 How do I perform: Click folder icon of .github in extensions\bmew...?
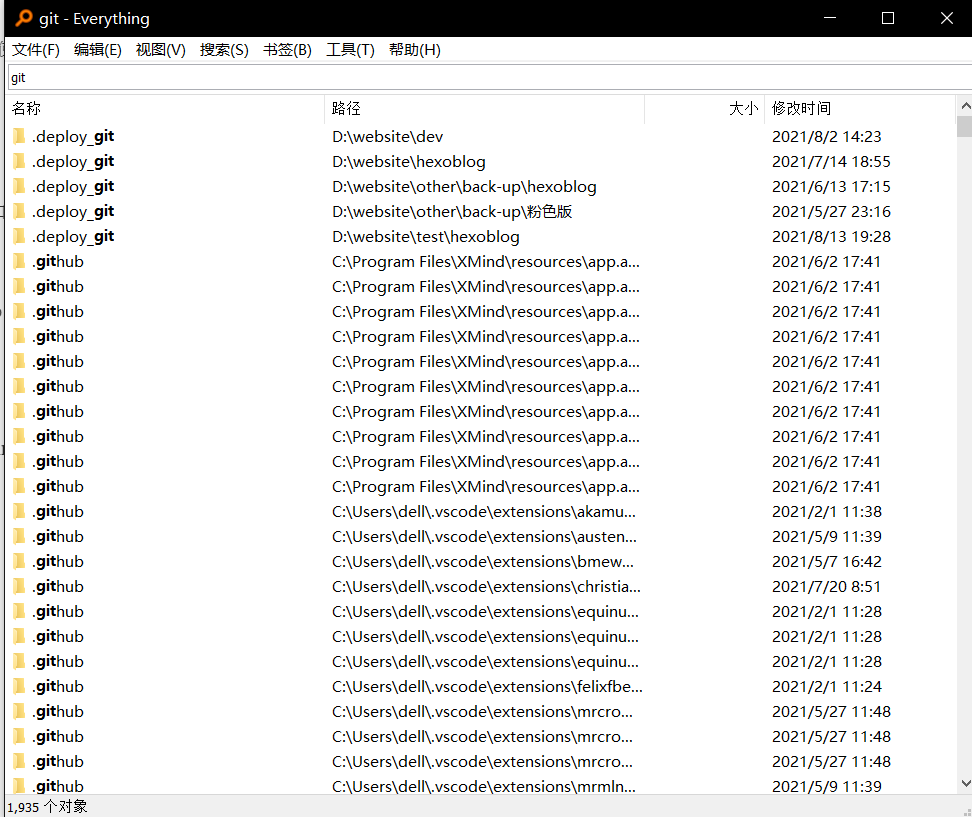click(19, 562)
